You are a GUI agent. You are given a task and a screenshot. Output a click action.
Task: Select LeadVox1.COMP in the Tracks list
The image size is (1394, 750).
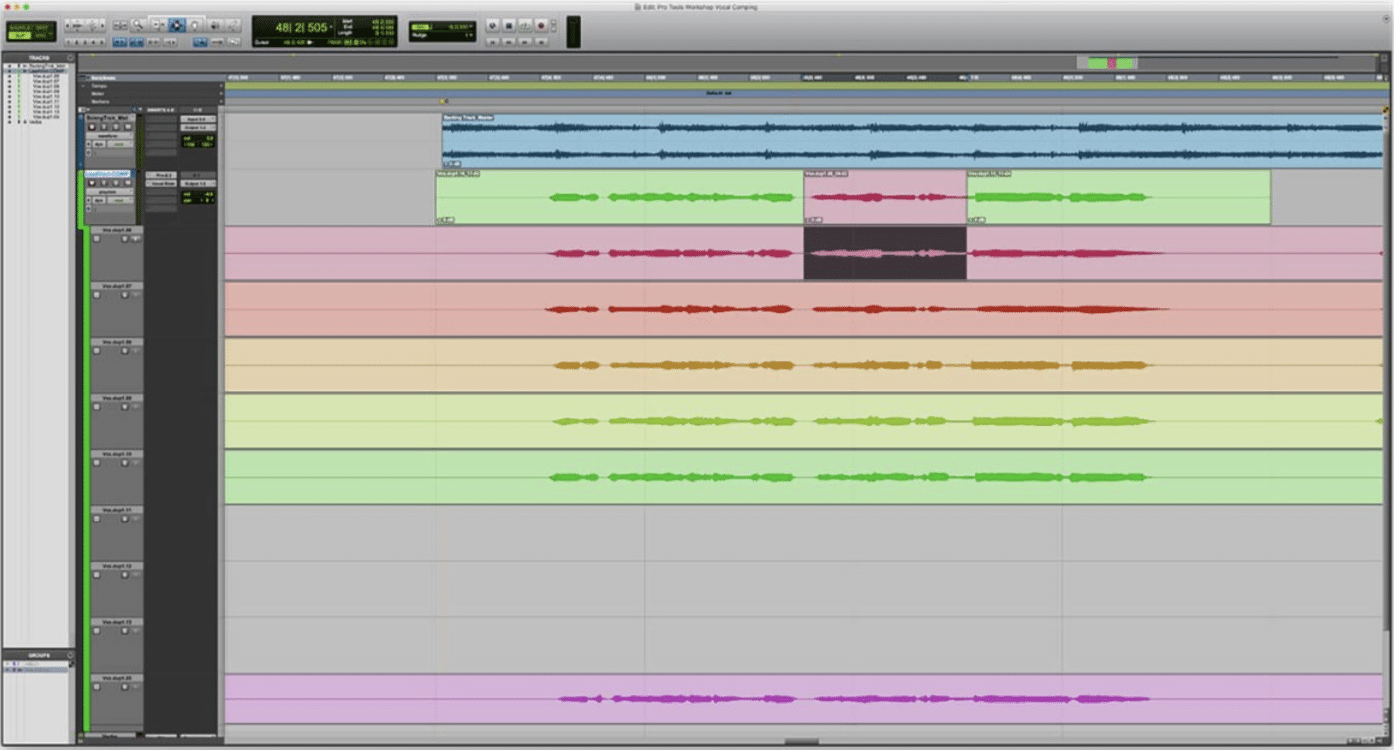pos(44,71)
